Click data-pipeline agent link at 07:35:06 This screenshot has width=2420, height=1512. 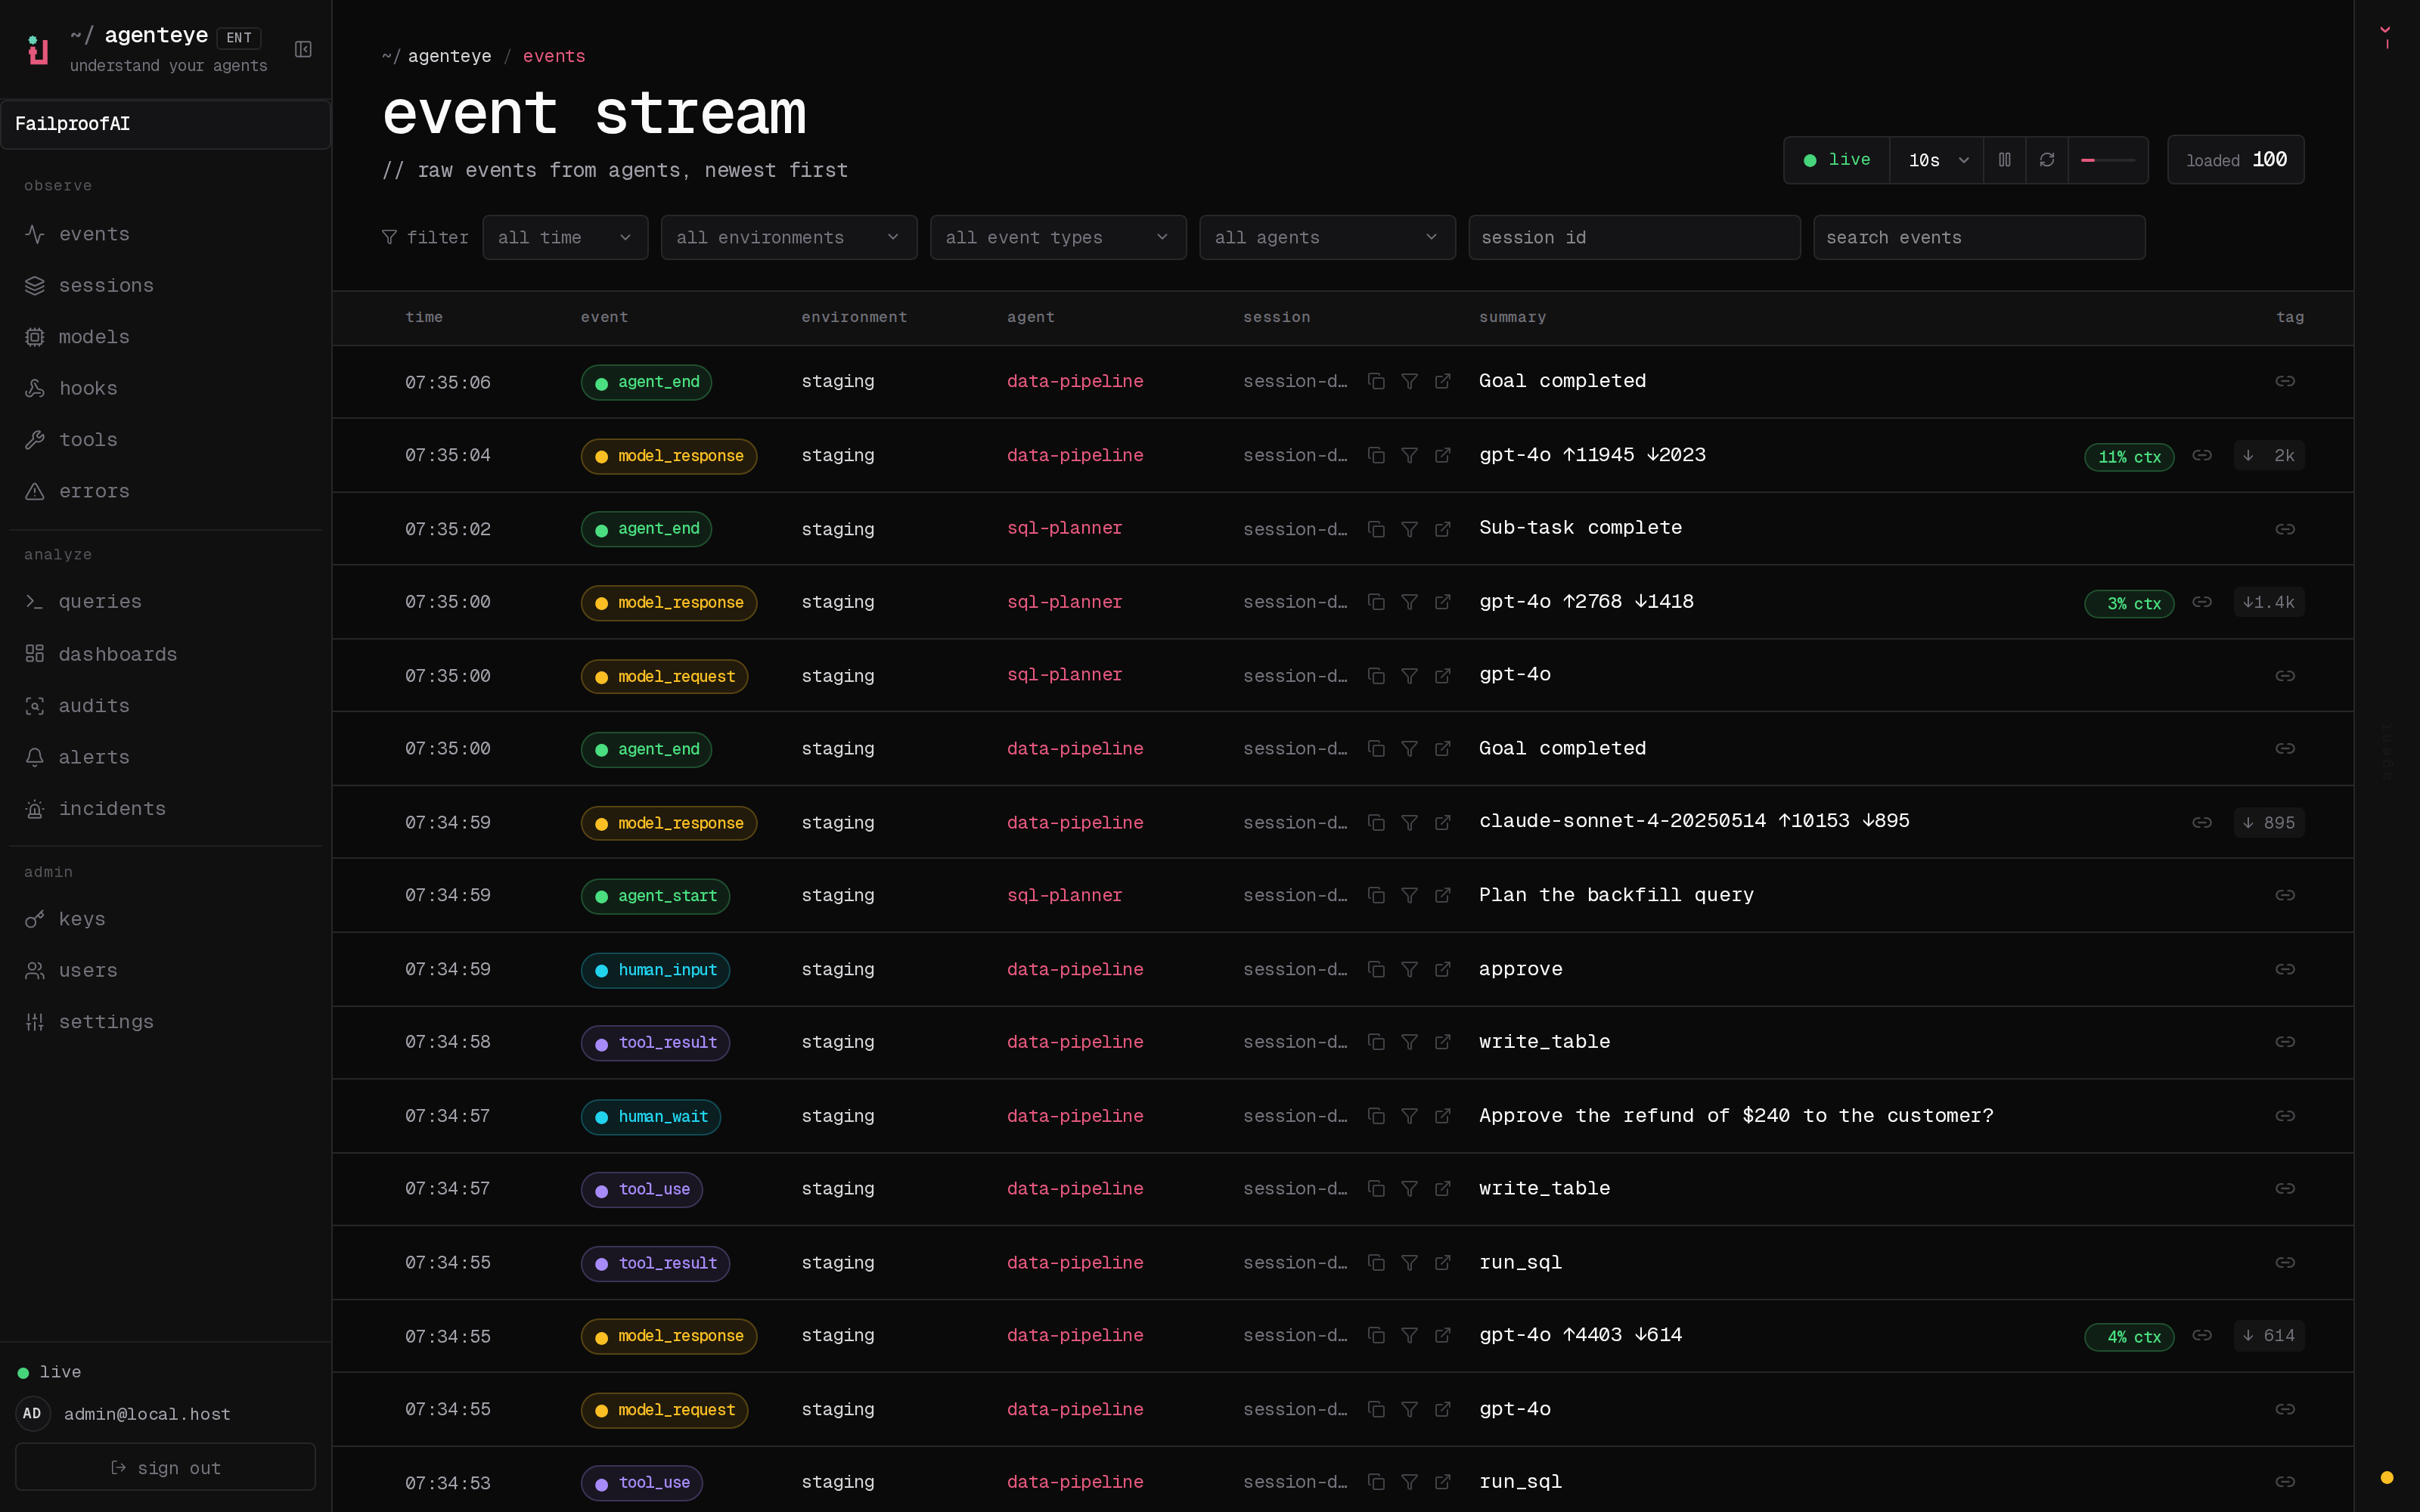pyautogui.click(x=1075, y=381)
